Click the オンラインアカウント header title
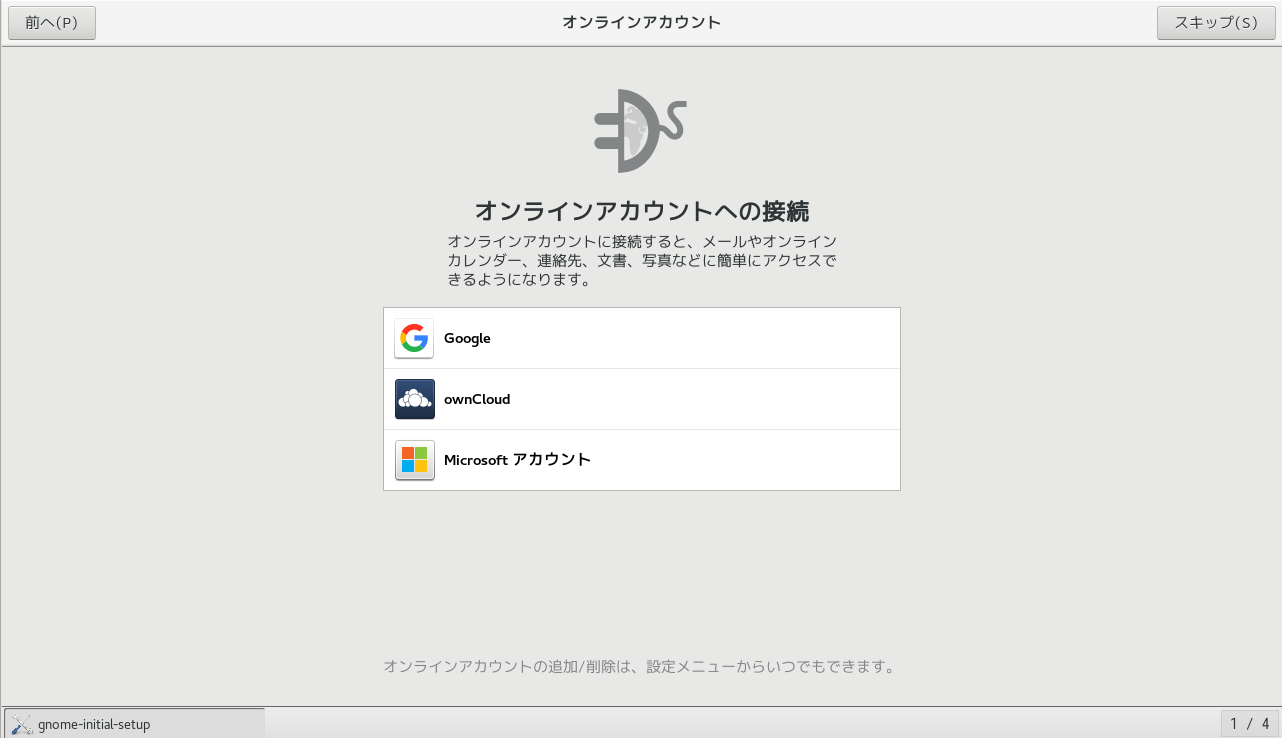This screenshot has height=738, width=1283. (x=641, y=22)
